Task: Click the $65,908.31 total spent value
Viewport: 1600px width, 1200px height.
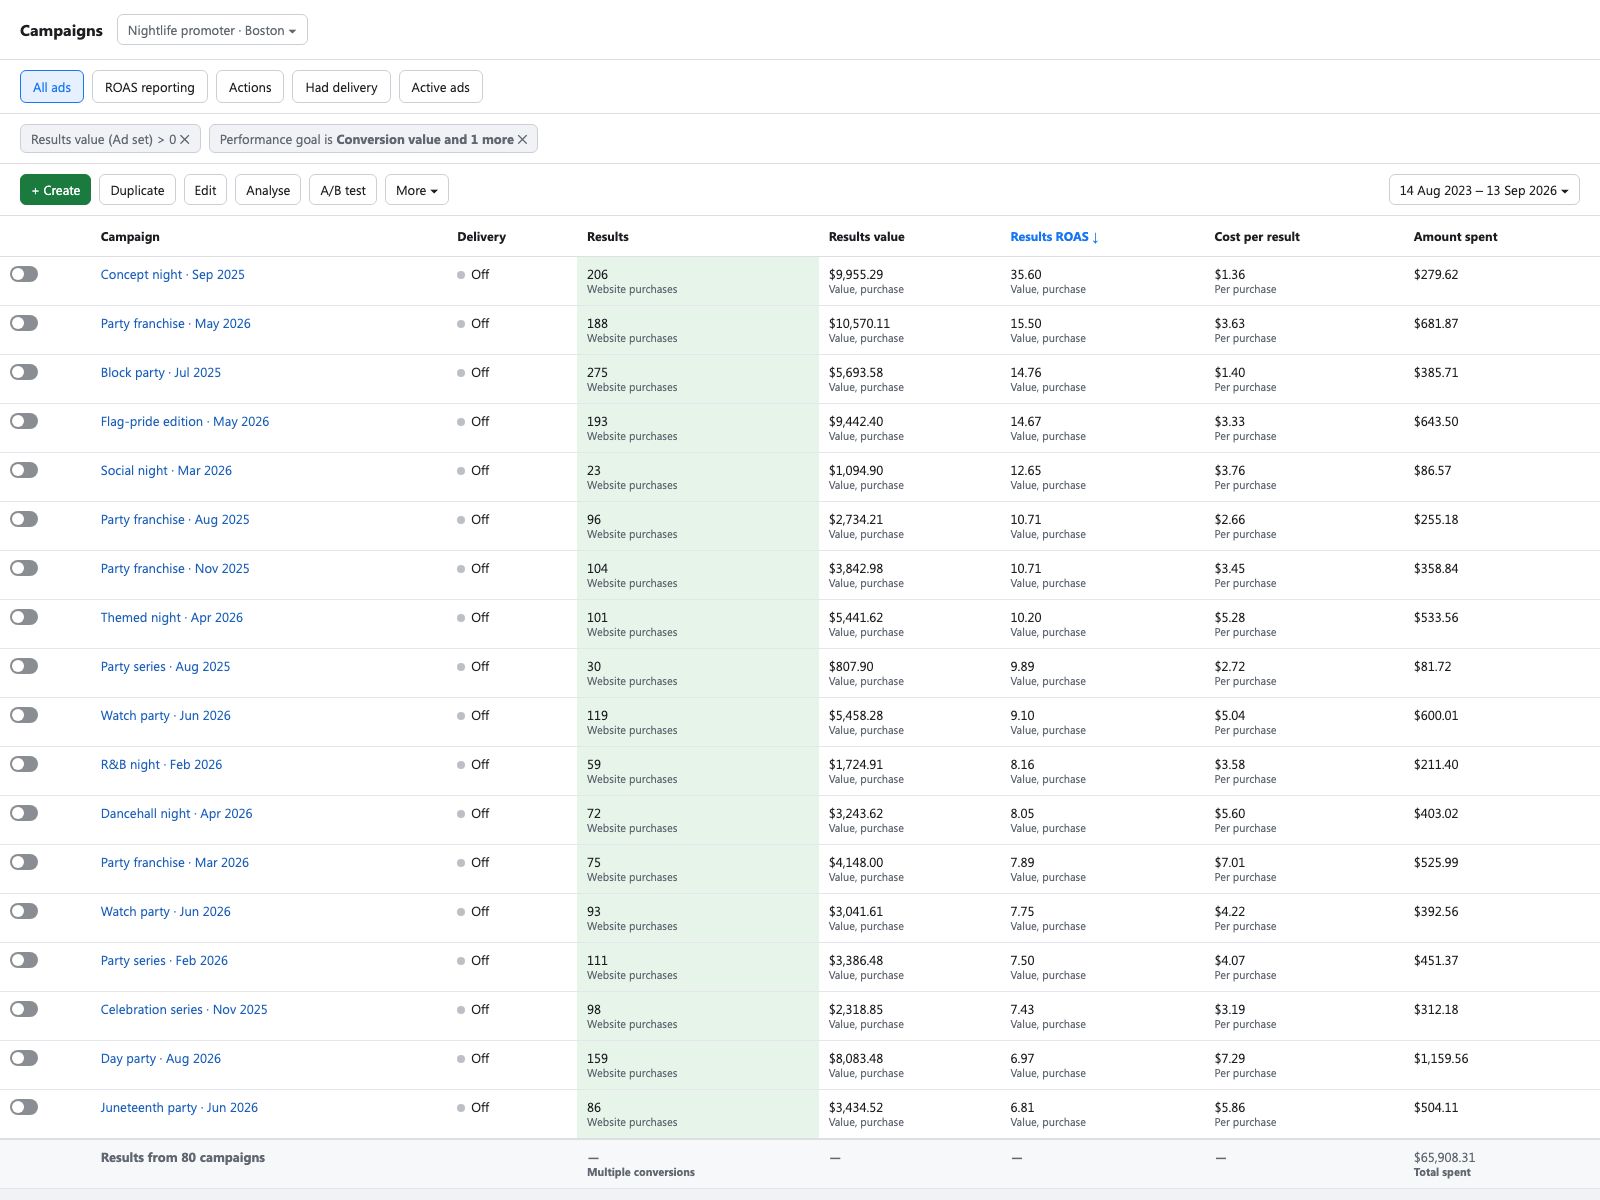Action: point(1444,1157)
